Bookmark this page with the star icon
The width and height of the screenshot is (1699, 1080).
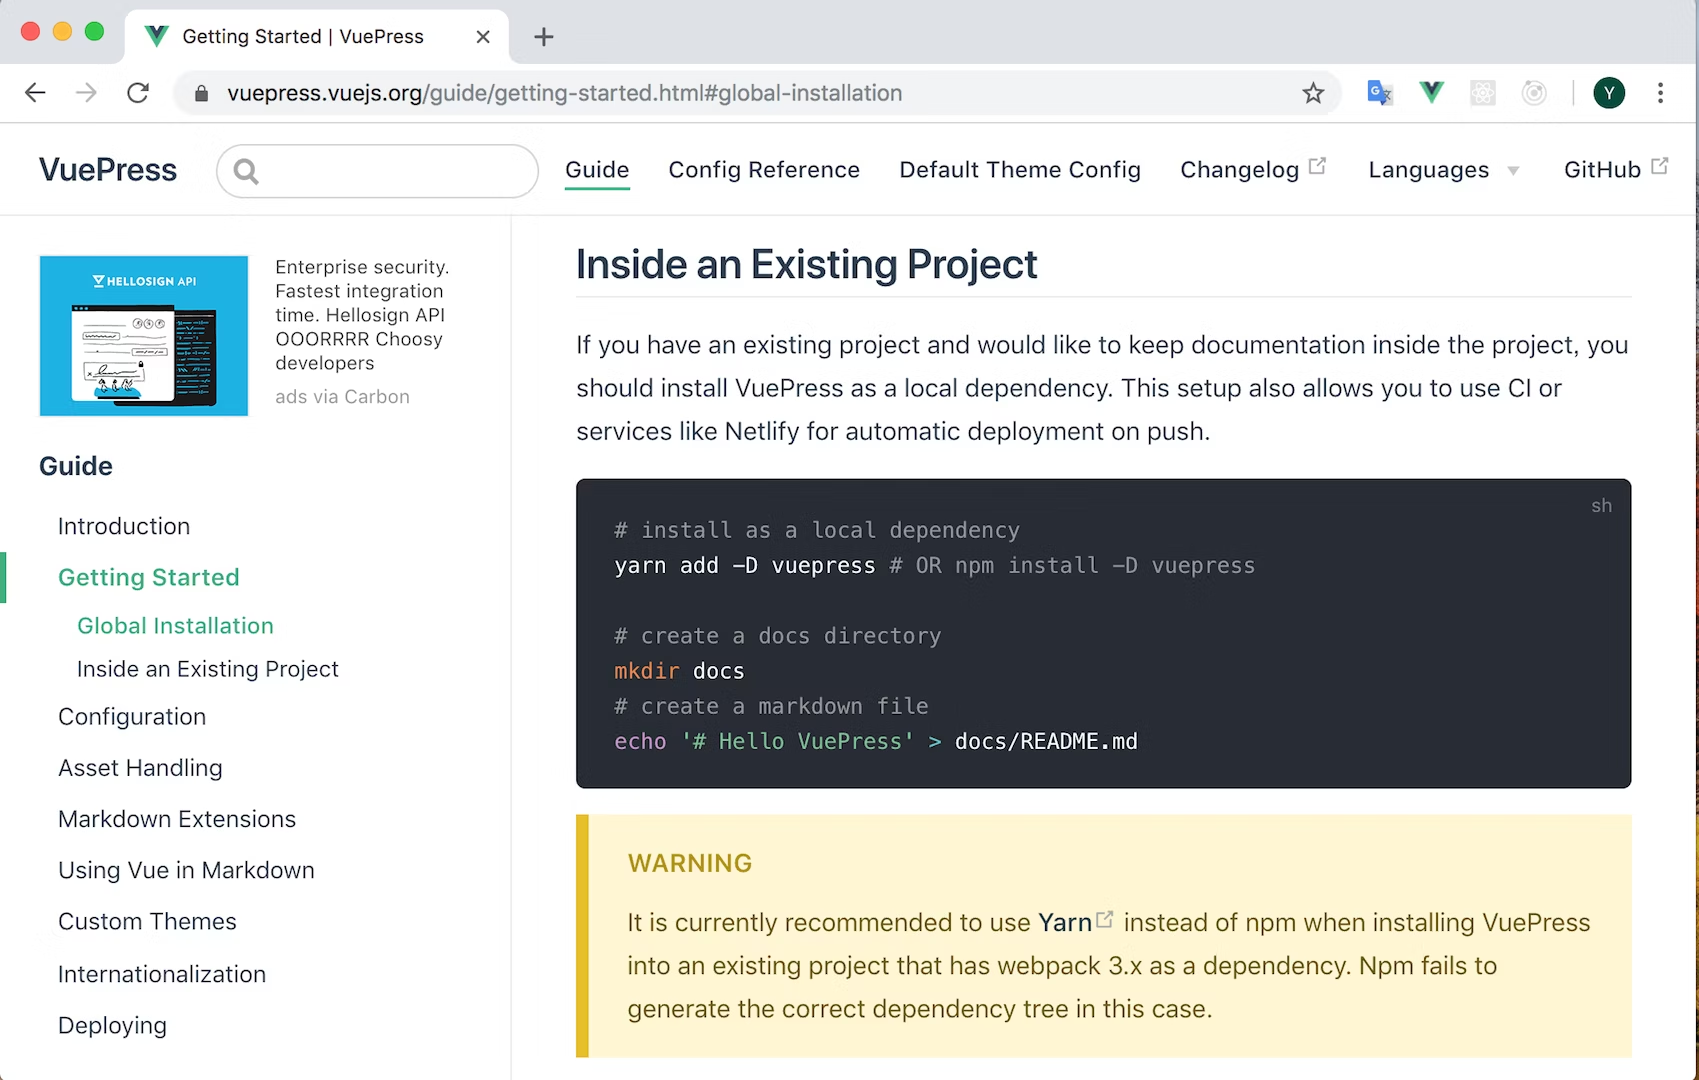[x=1313, y=93]
